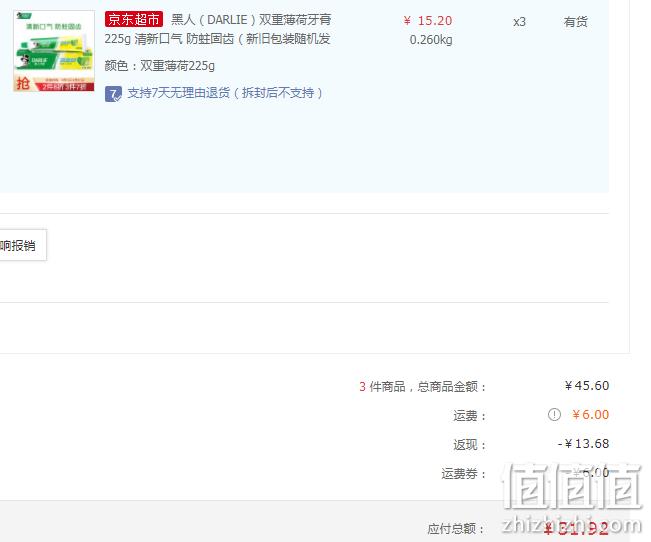Click the ¥15.20 unit price
Viewport: 651px width, 542px height.
(428, 21)
